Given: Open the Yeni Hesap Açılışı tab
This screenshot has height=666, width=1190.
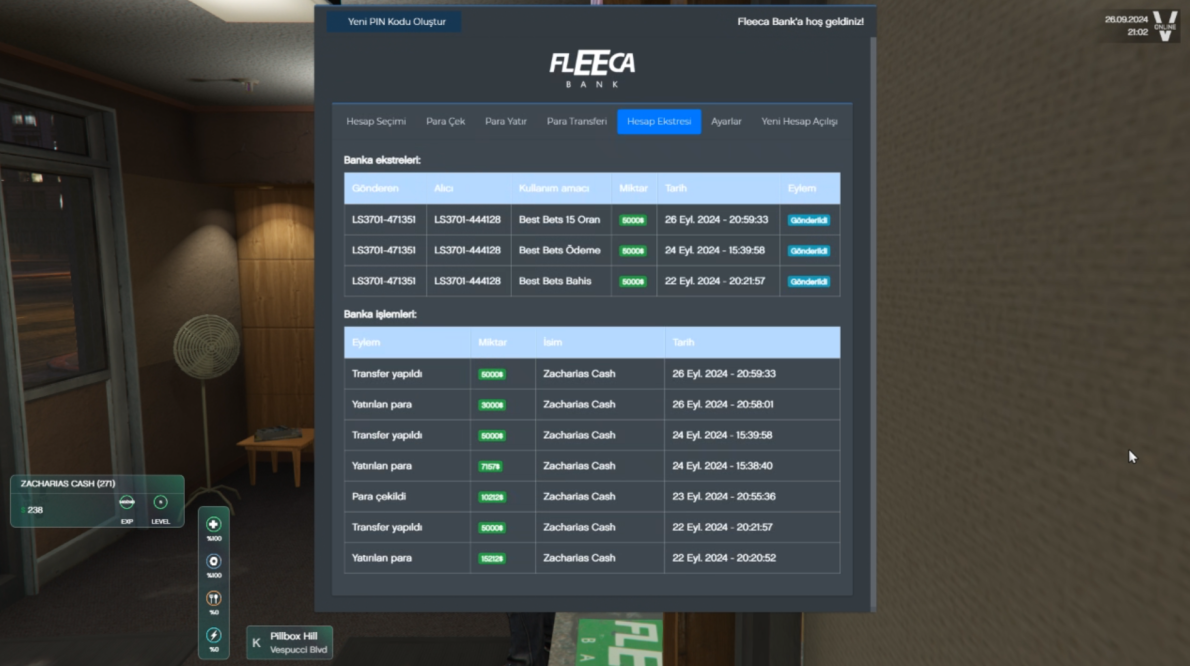Looking at the screenshot, I should coord(799,122).
